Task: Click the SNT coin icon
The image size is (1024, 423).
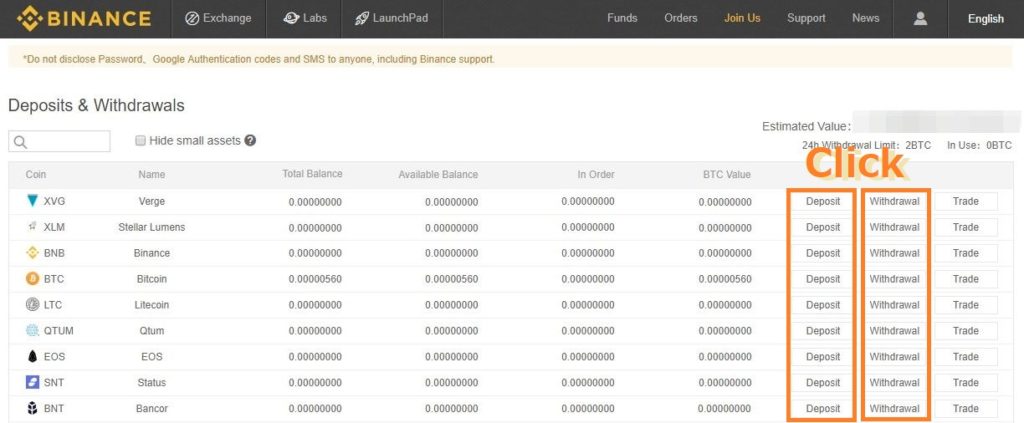Action: (x=32, y=382)
